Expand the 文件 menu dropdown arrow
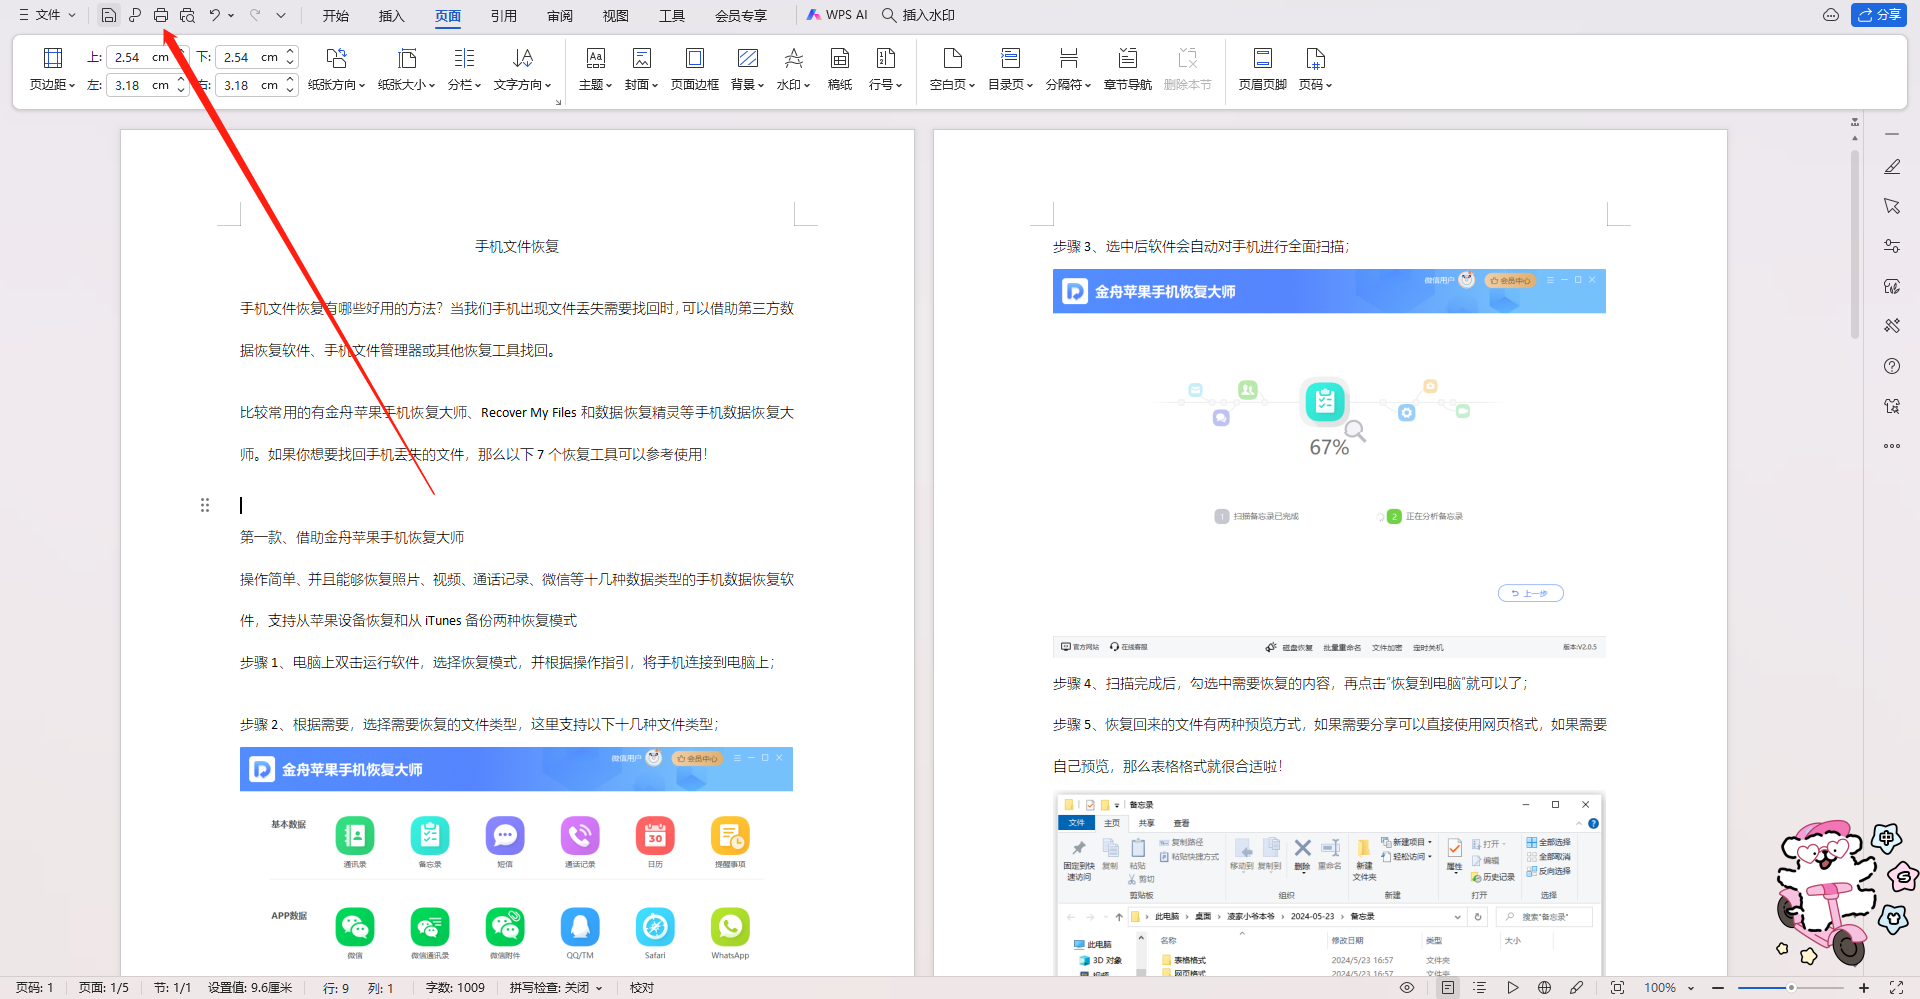The width and height of the screenshot is (1920, 999). (72, 15)
